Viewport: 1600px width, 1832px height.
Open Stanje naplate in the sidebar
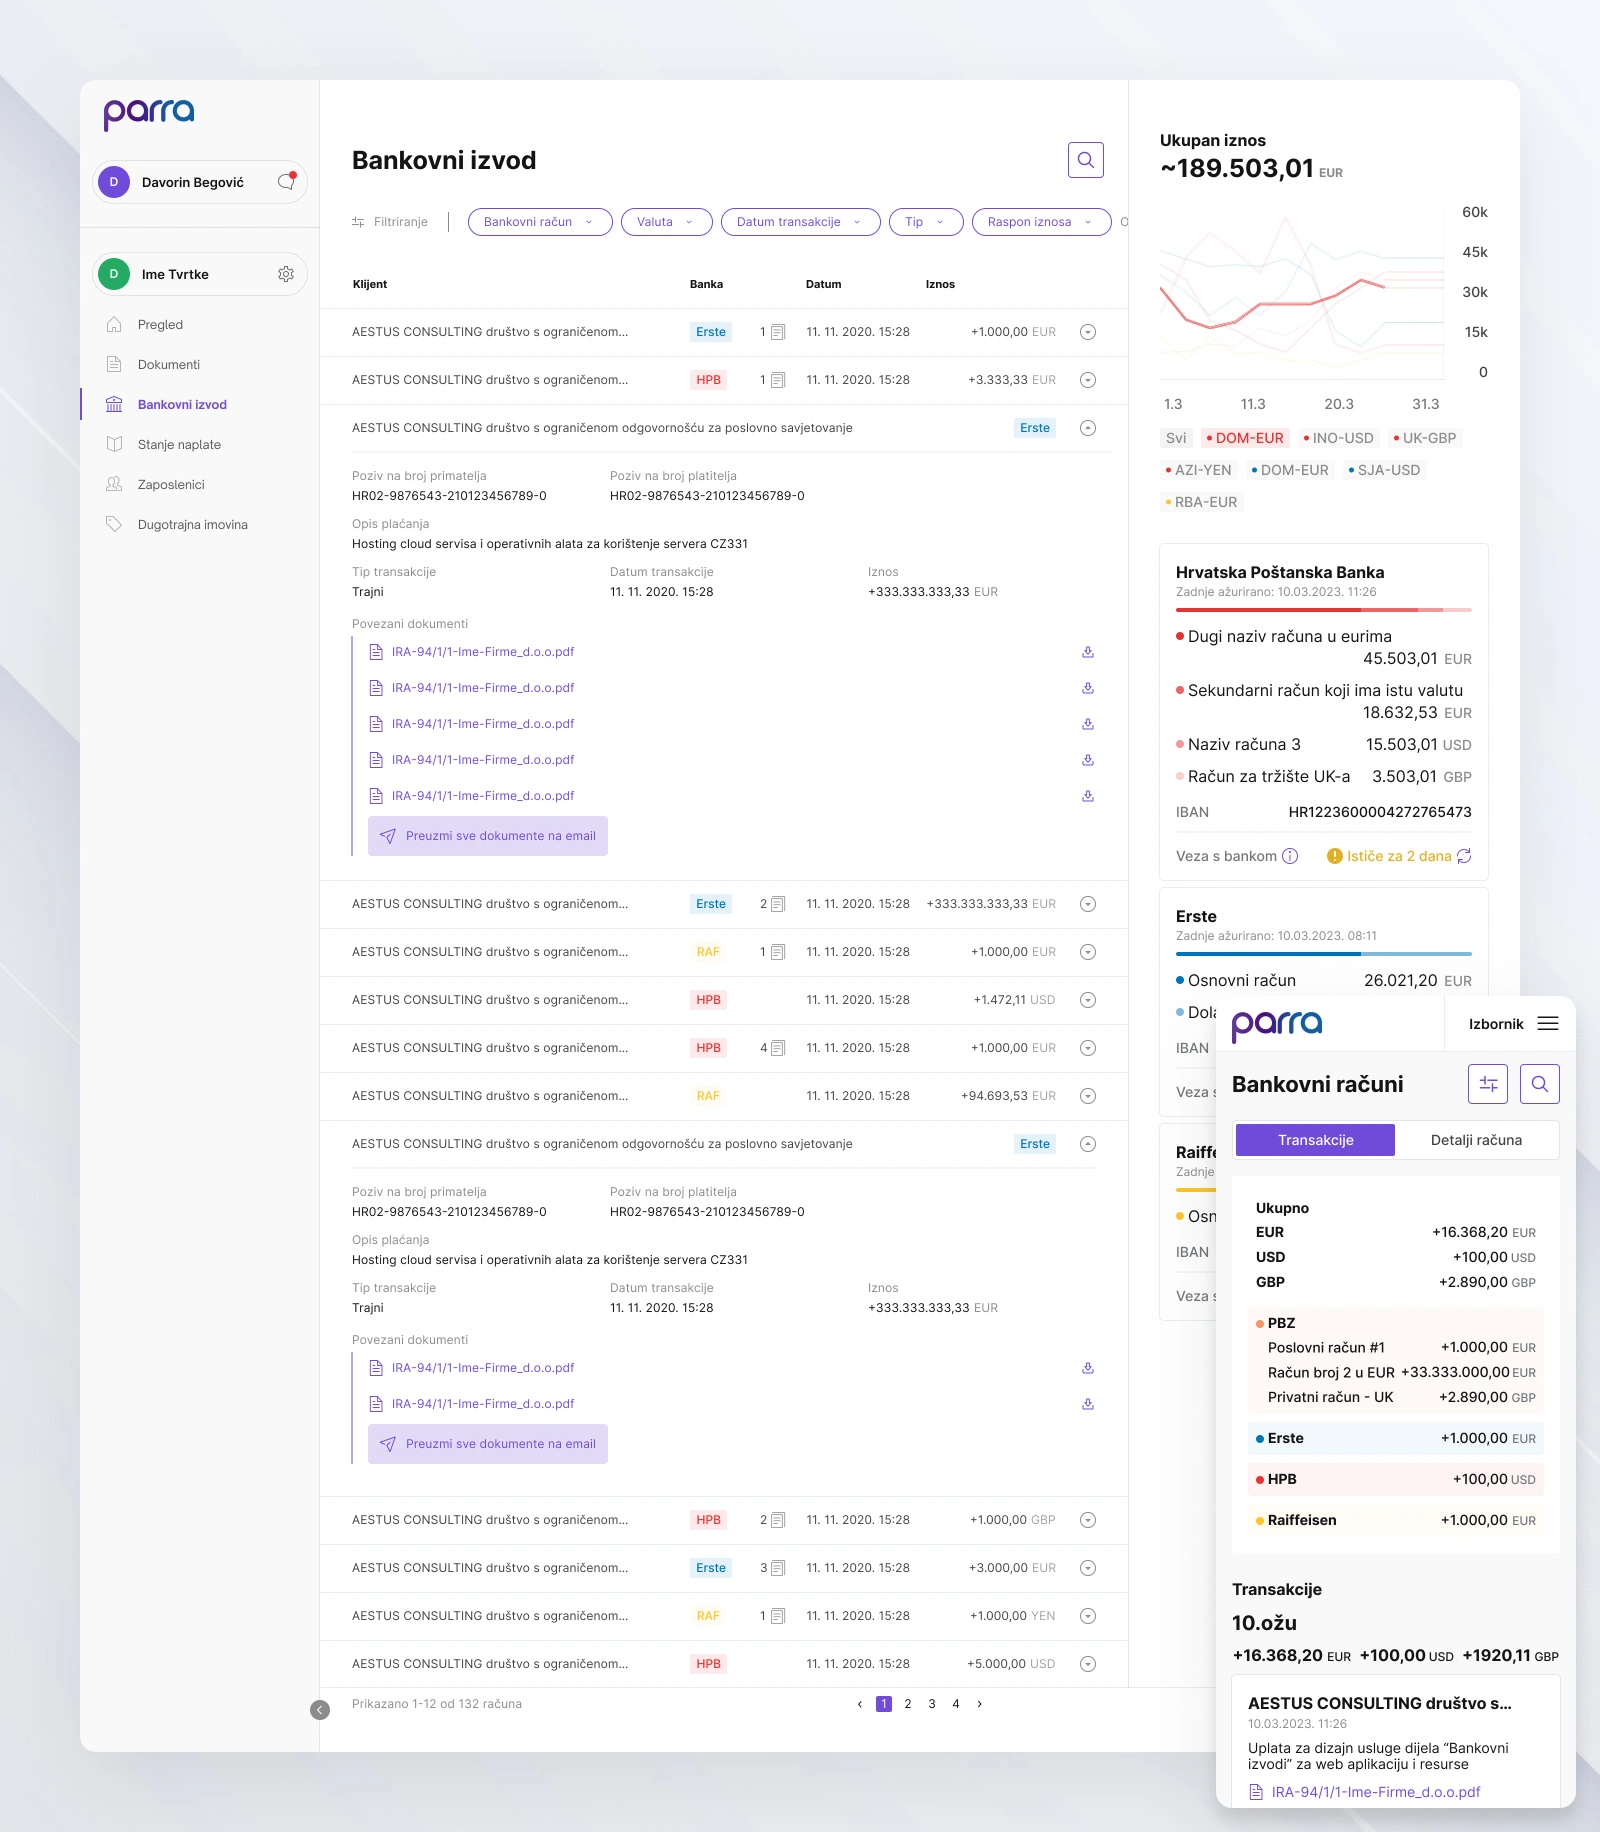179,445
